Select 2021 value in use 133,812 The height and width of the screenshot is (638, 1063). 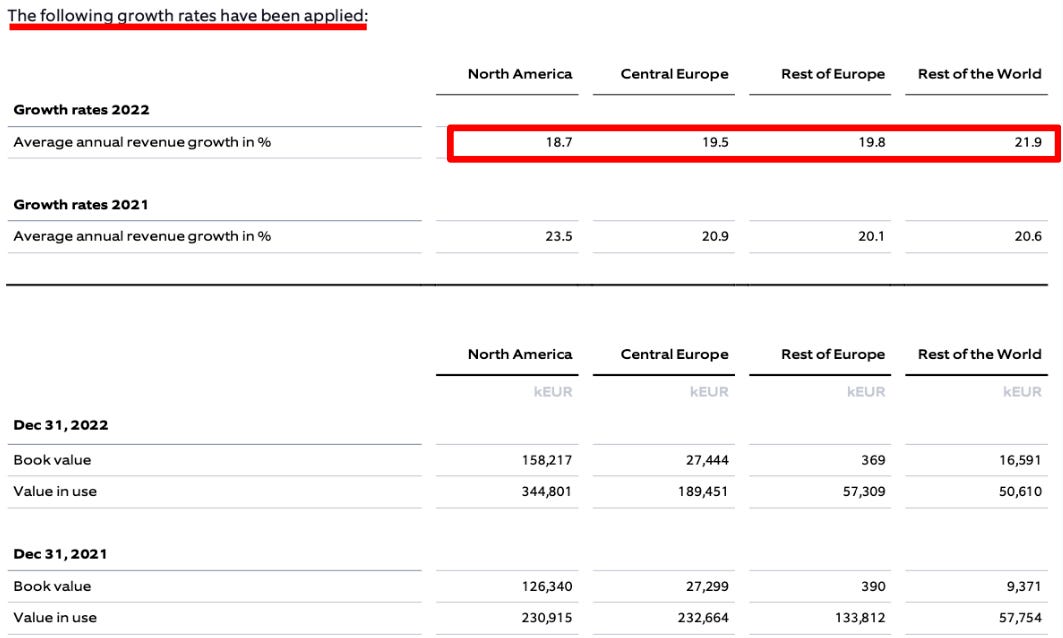pos(860,618)
